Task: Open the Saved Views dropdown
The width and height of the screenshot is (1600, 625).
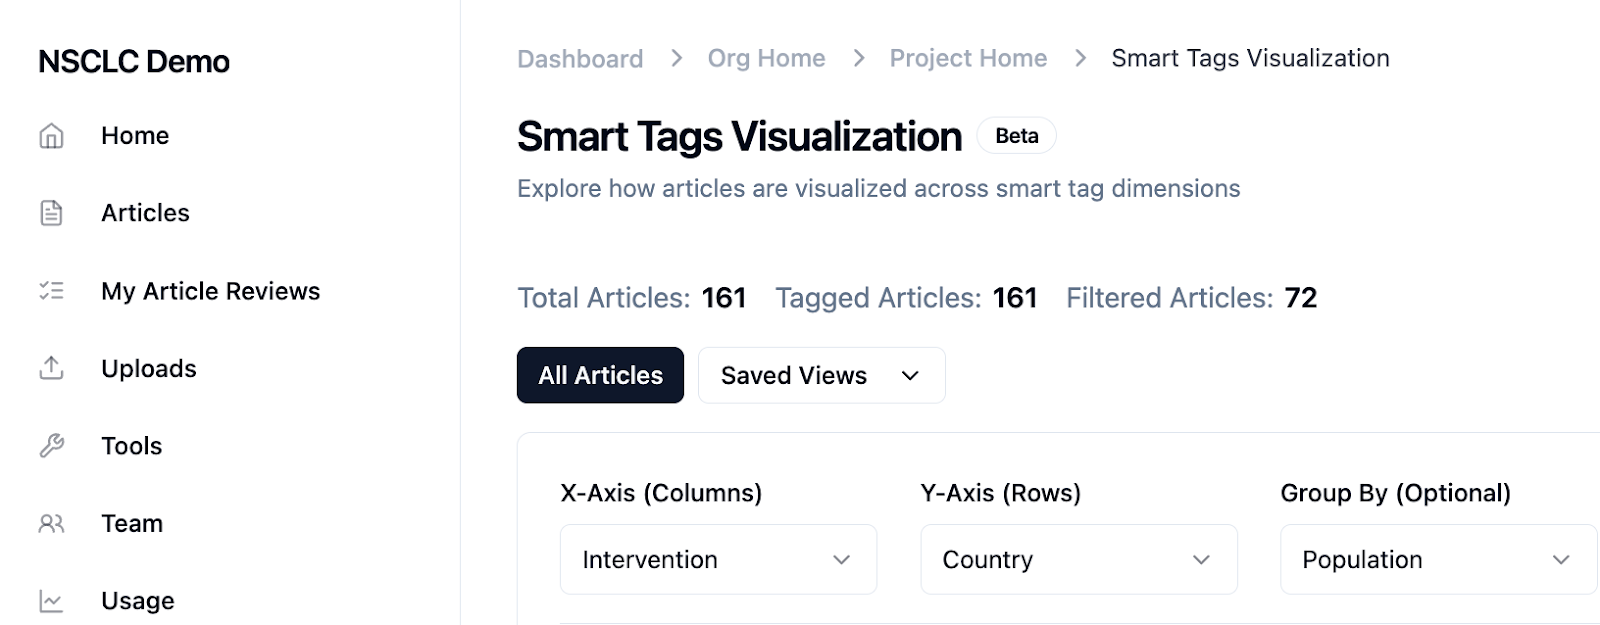Action: 821,376
